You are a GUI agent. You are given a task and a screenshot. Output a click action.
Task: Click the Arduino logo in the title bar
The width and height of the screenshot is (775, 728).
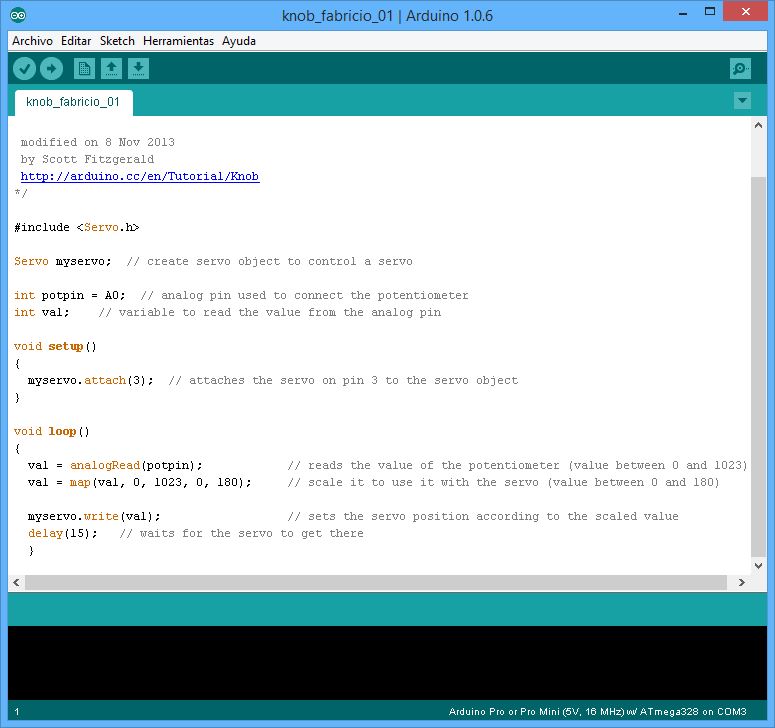[x=18, y=15]
